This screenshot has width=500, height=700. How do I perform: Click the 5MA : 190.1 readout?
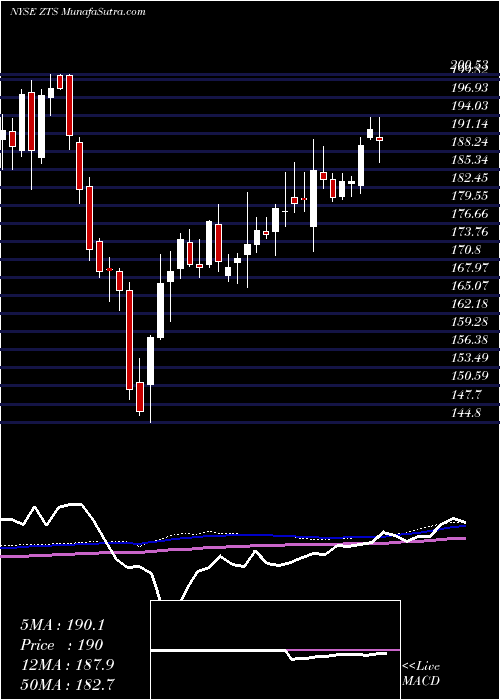point(62,625)
